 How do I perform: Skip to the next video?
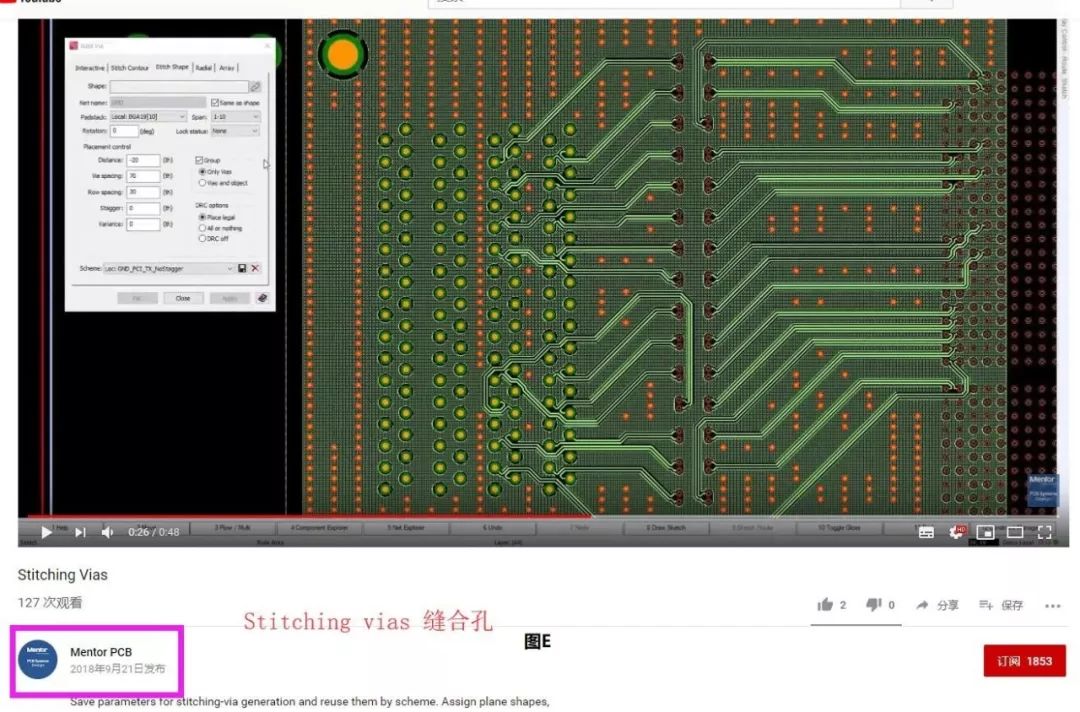(x=81, y=532)
